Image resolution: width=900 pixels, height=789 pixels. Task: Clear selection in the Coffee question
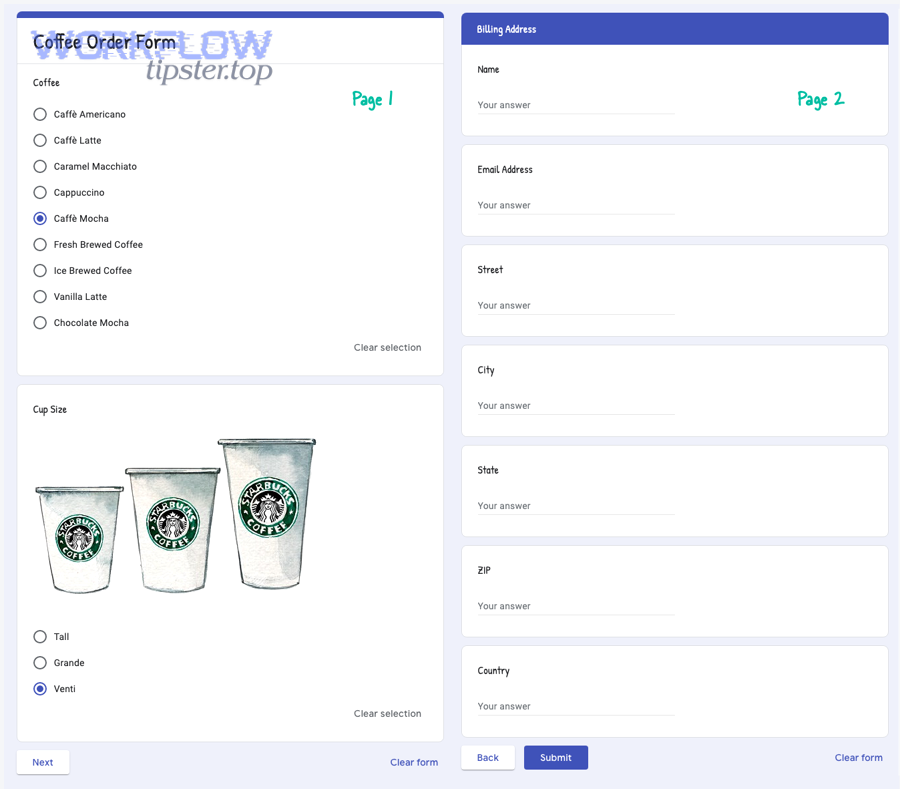(387, 347)
